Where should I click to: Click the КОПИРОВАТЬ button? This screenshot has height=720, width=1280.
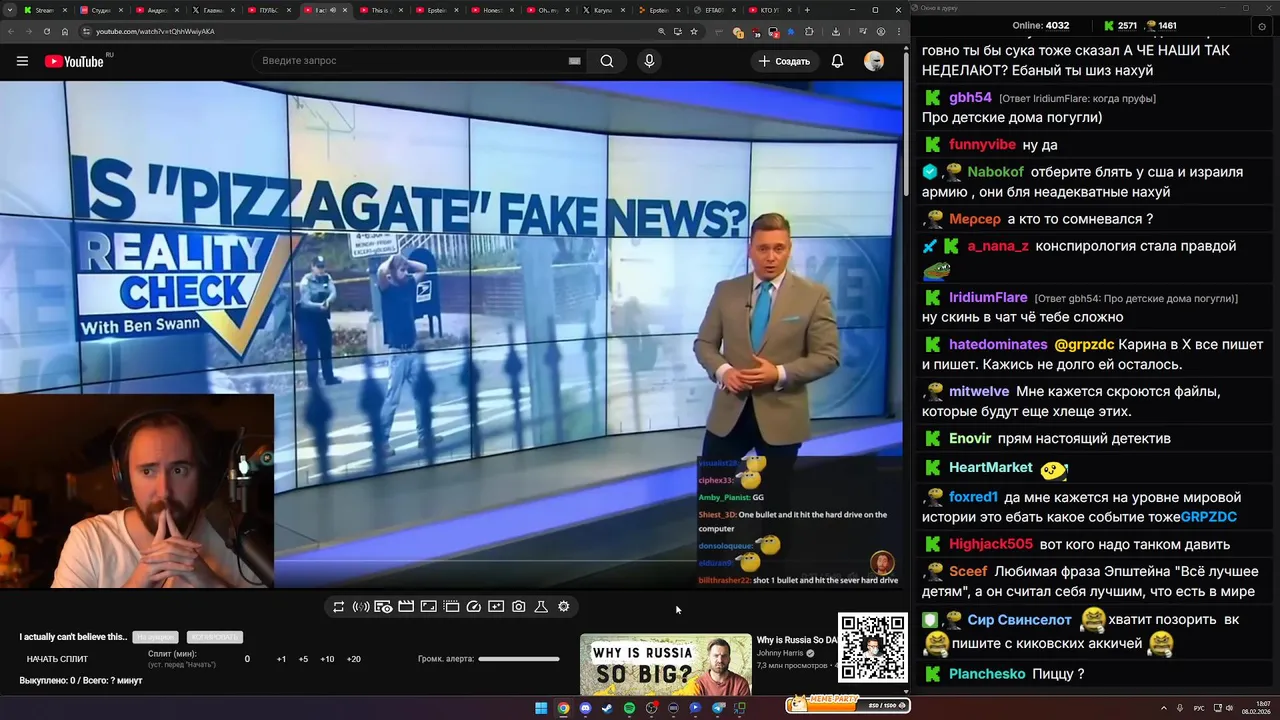click(x=214, y=637)
